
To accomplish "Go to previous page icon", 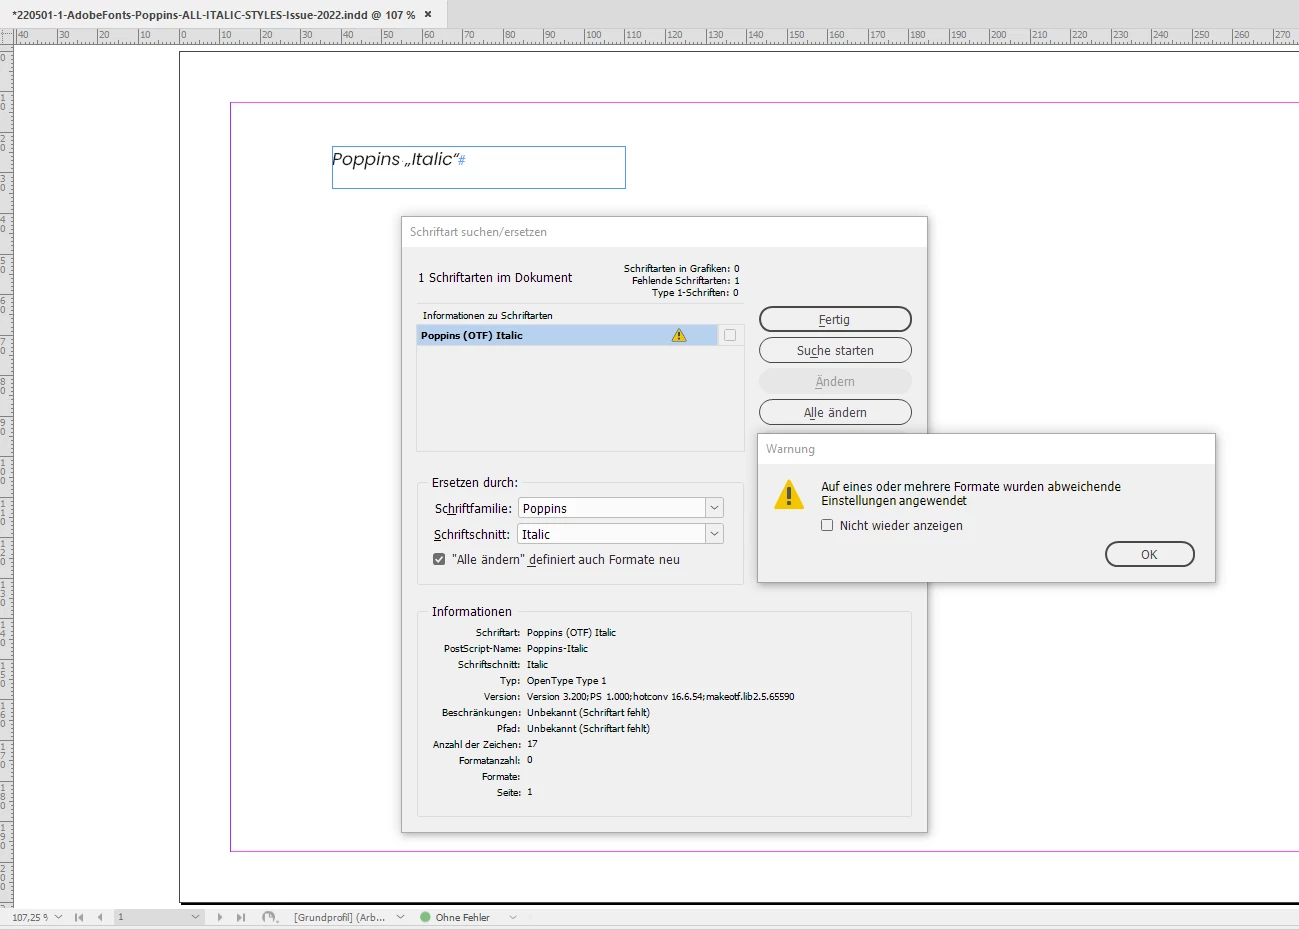I will [x=100, y=917].
